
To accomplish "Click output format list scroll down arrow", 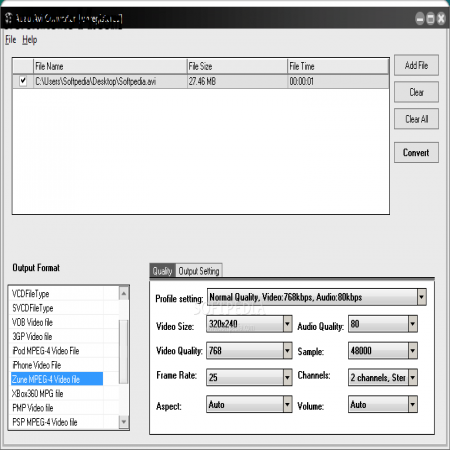I will pos(124,422).
